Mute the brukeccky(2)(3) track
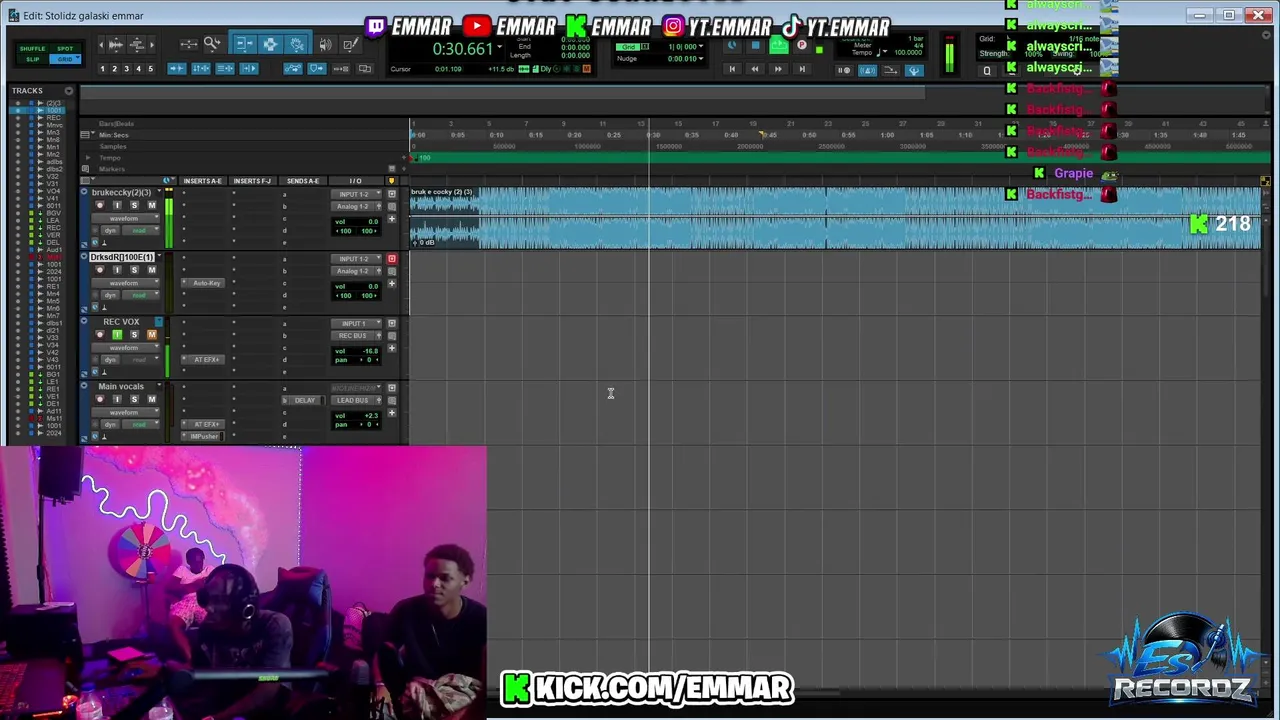This screenshot has height=720, width=1280. point(152,205)
